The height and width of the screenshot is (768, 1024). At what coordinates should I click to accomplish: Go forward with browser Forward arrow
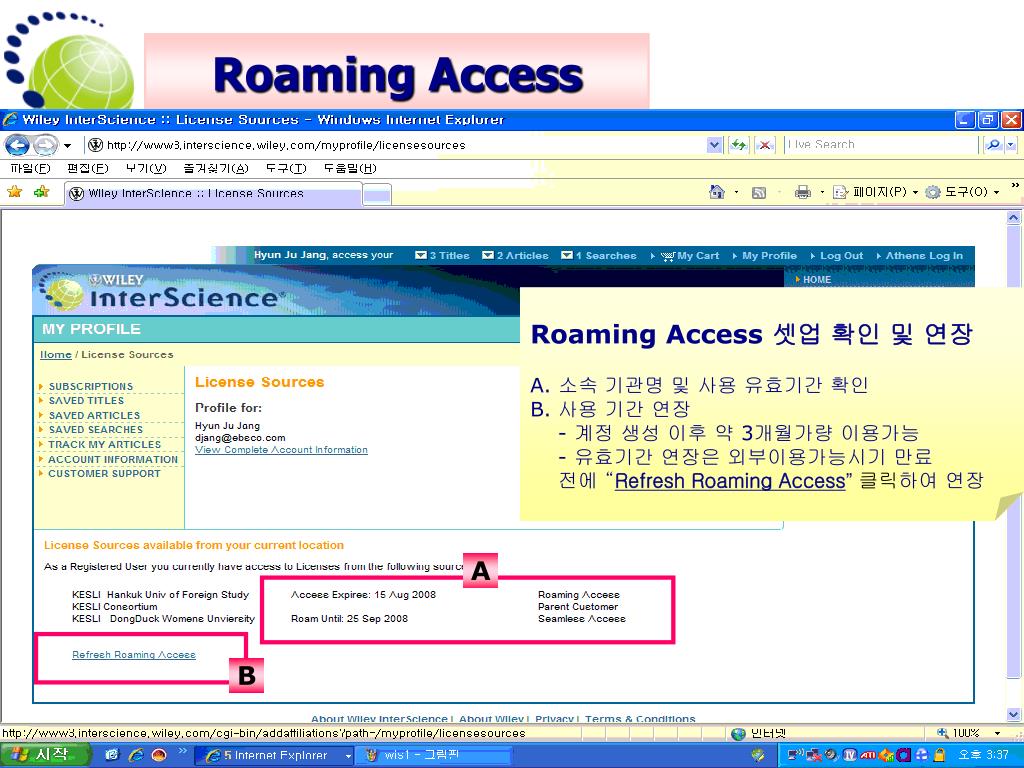[45, 145]
